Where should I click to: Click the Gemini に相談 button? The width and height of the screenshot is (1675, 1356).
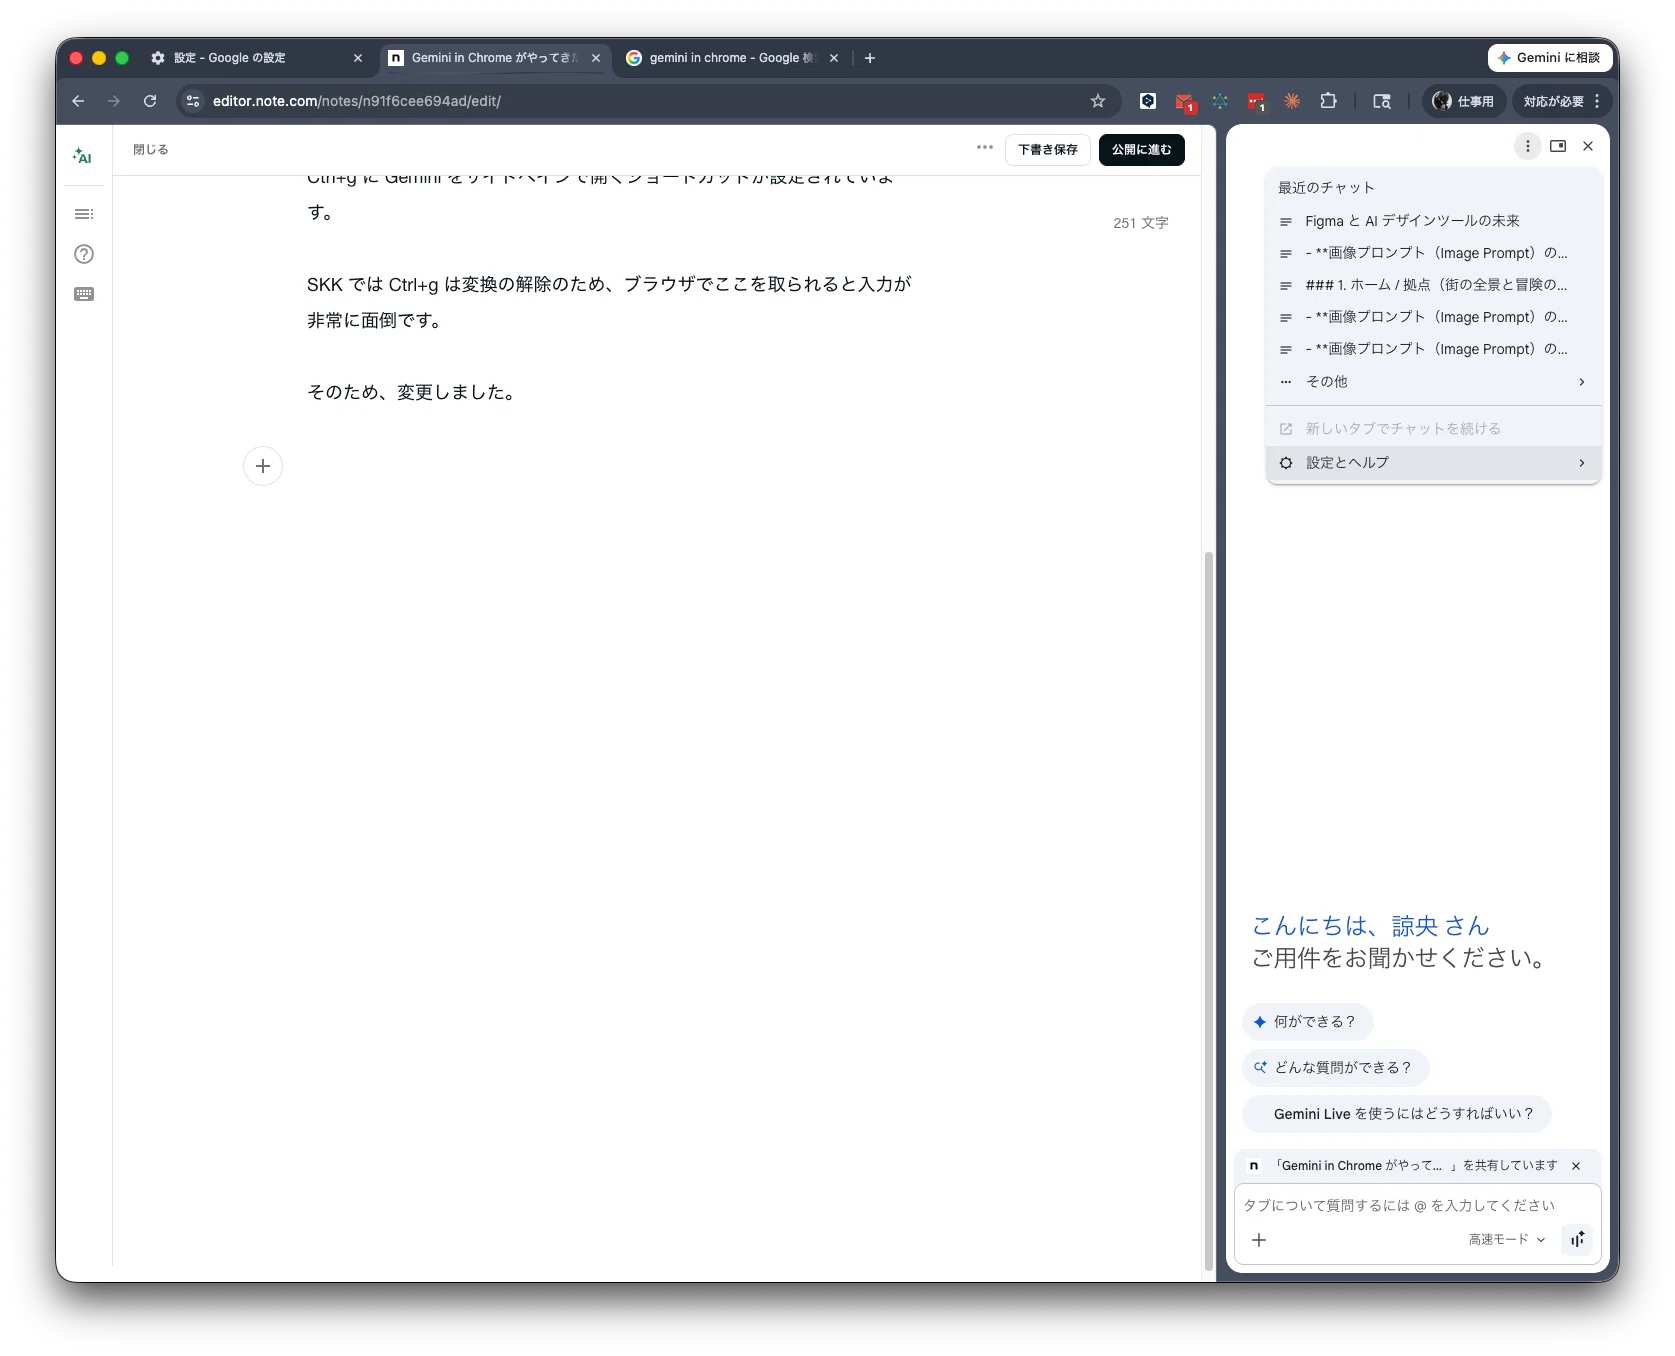click(x=1548, y=58)
